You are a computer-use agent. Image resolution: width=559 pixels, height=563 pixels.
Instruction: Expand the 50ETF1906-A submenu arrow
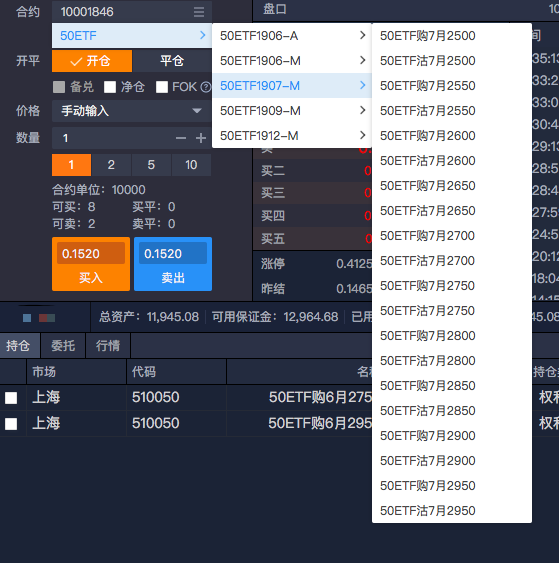coord(363,35)
